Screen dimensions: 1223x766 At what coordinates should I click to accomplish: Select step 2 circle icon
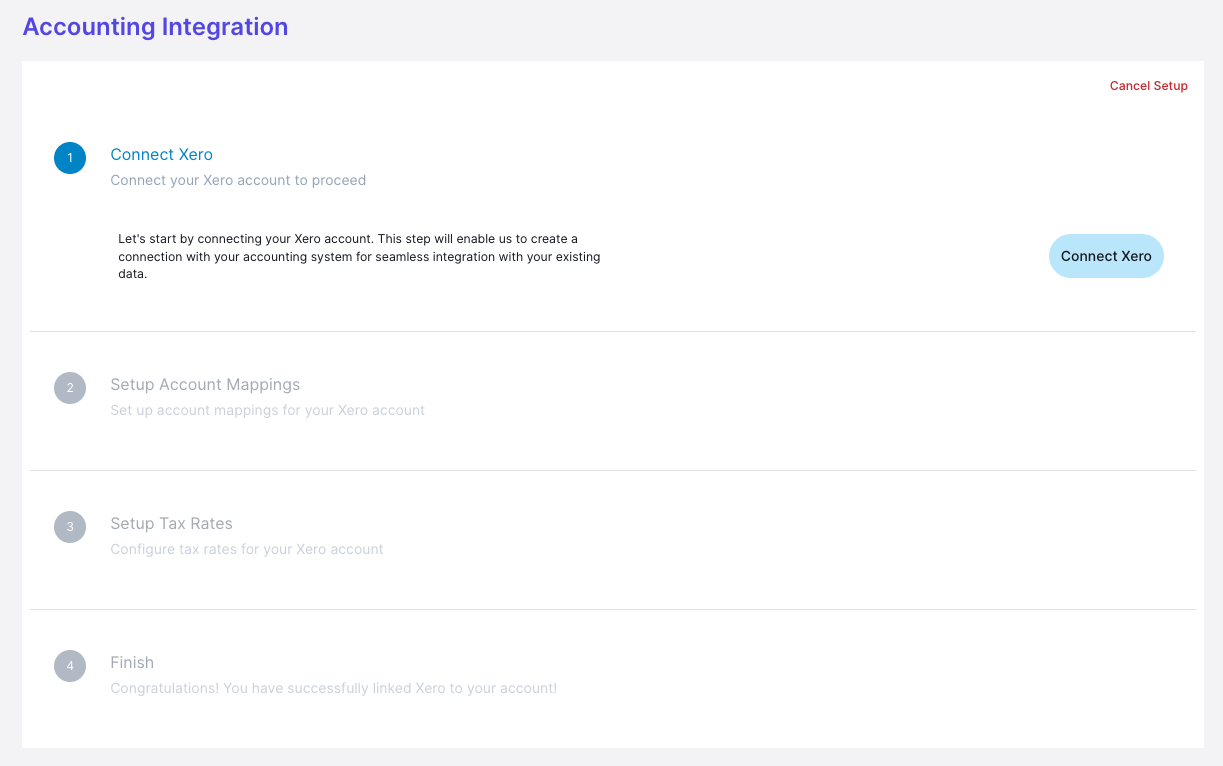tap(70, 388)
